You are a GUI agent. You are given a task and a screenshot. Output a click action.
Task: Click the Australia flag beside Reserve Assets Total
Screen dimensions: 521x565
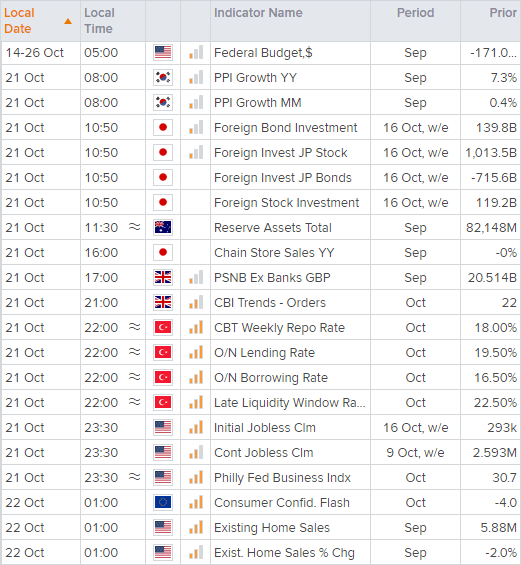click(x=163, y=227)
